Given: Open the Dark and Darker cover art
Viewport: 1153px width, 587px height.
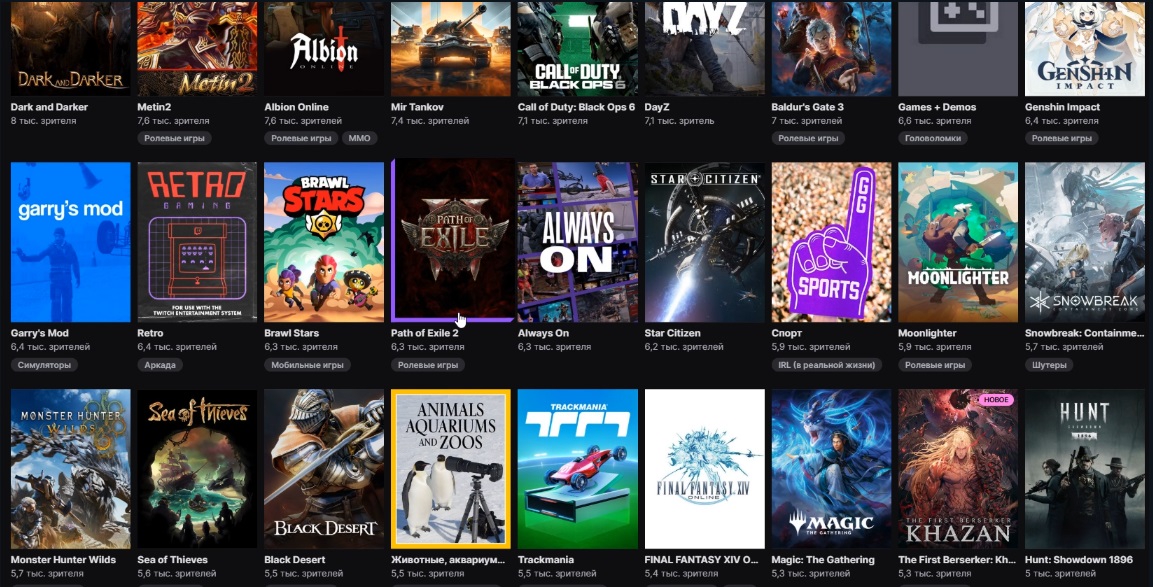Looking at the screenshot, I should click(71, 49).
